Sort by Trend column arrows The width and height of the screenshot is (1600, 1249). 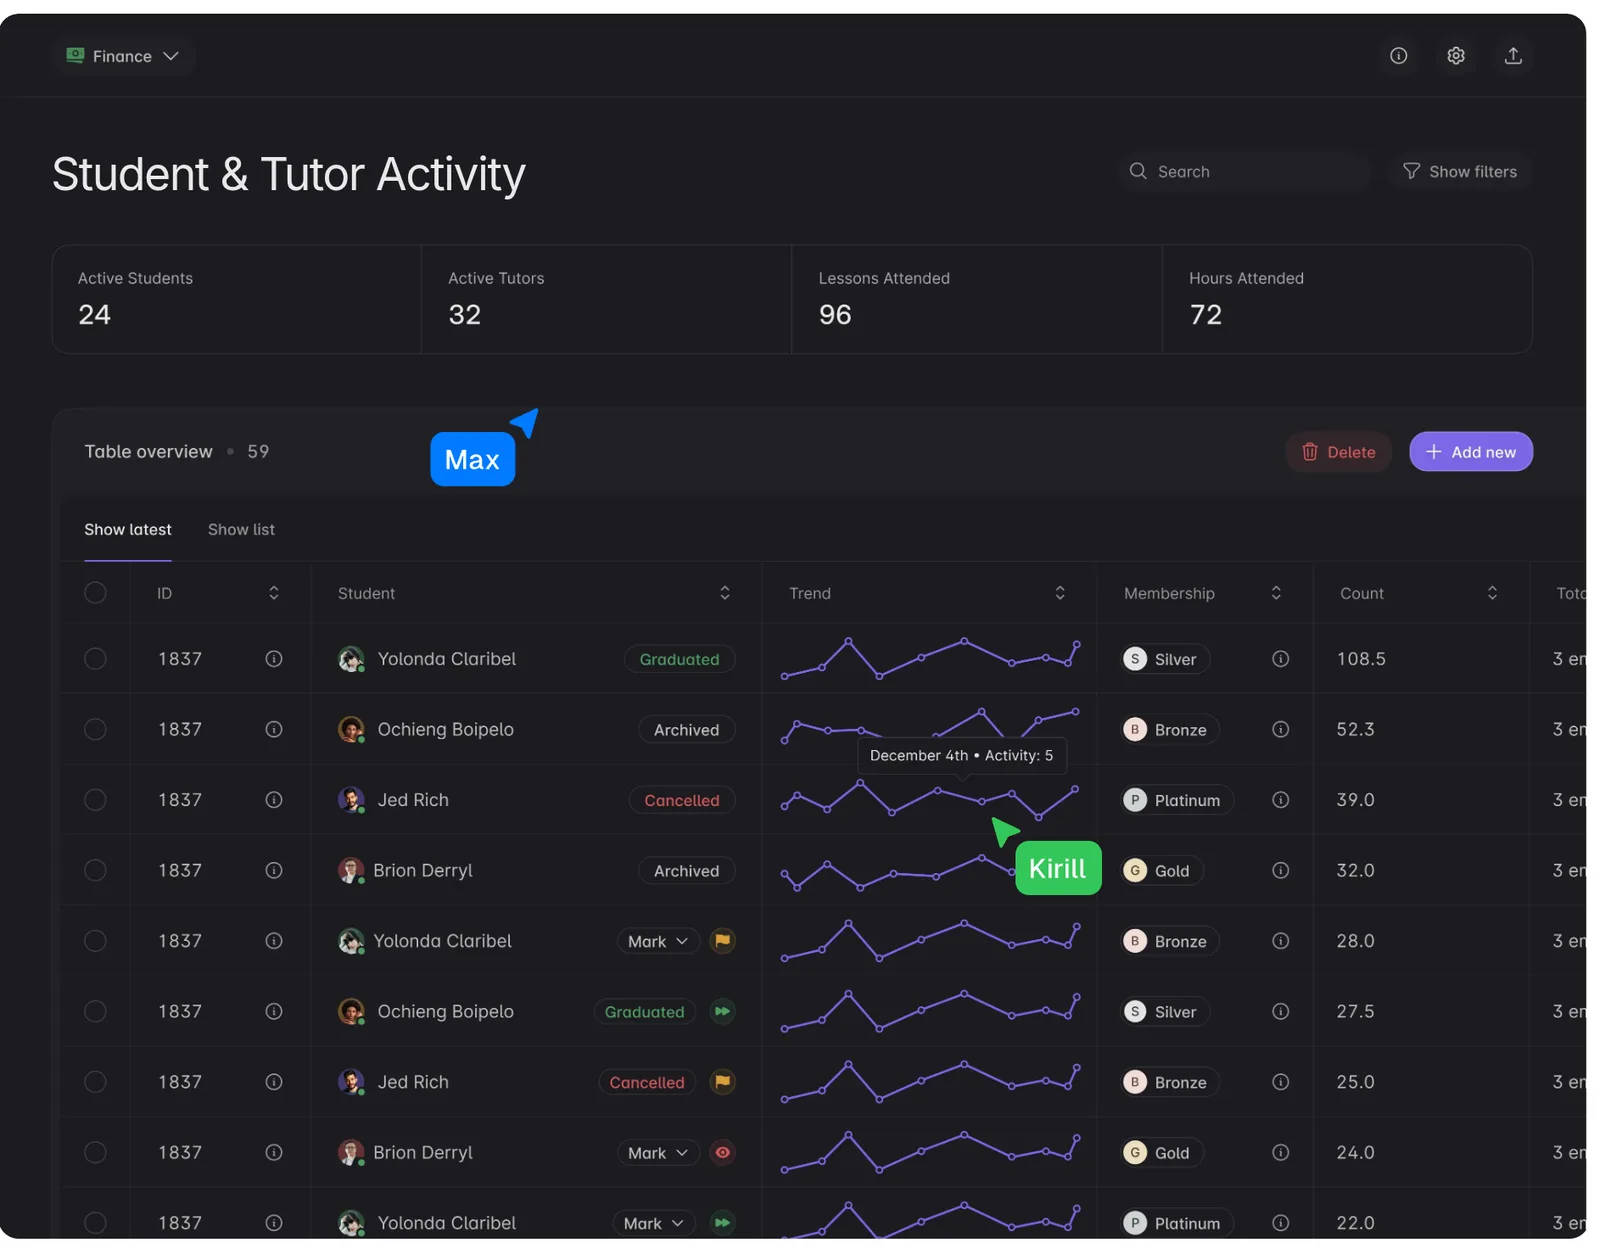point(1060,593)
